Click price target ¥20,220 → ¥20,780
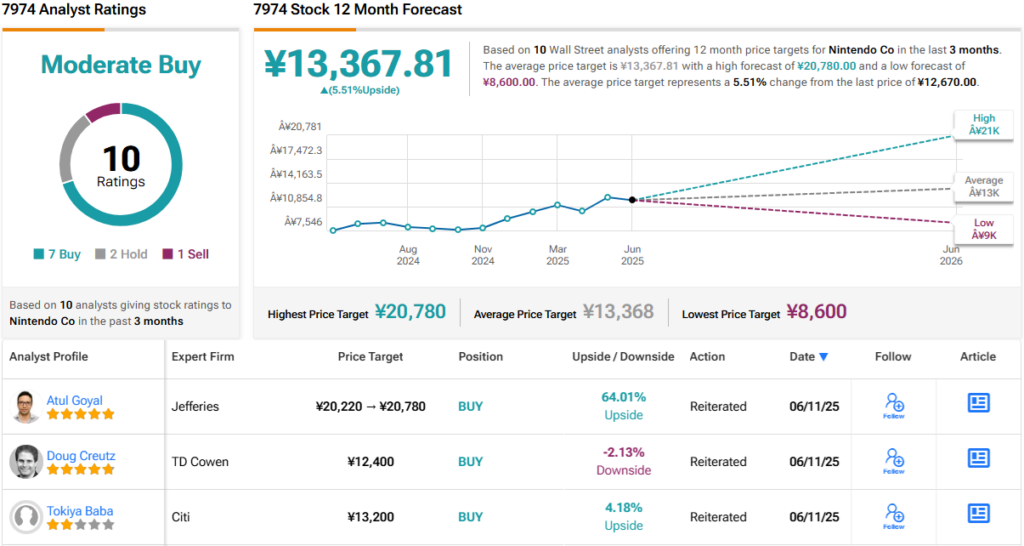 coord(370,406)
